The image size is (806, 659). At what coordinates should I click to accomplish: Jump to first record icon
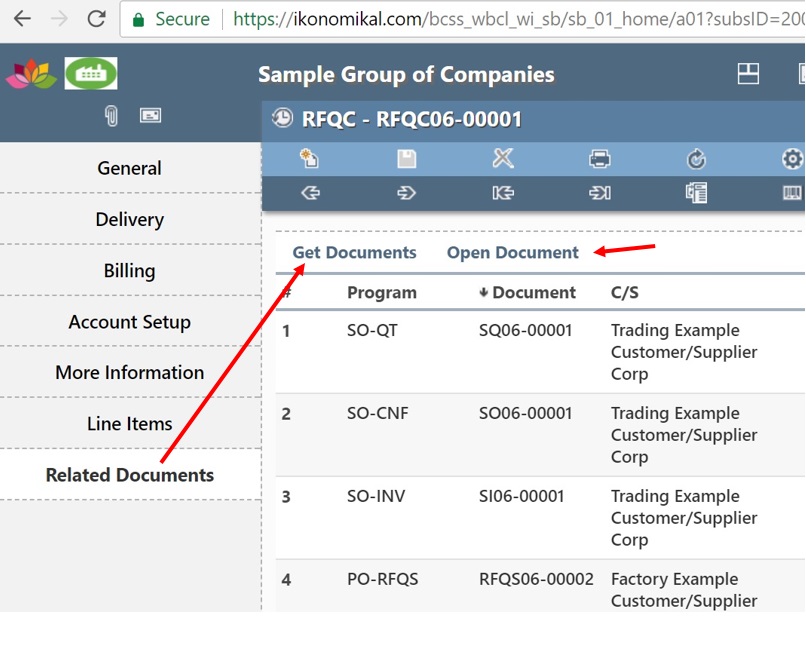coord(503,193)
